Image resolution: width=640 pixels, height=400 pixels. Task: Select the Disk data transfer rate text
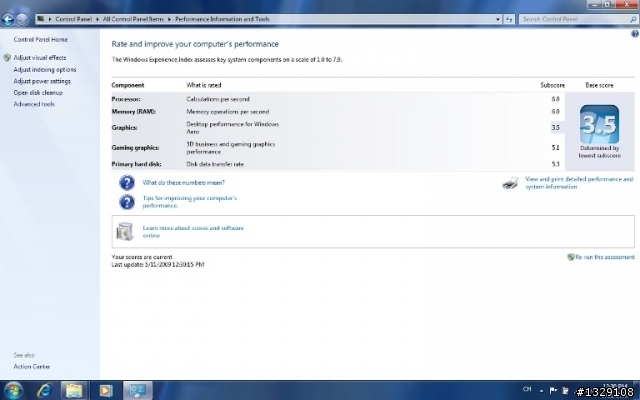coord(215,164)
